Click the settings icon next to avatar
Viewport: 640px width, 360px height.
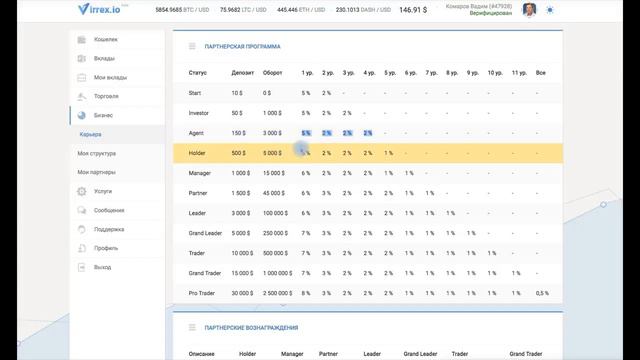tap(550, 10)
